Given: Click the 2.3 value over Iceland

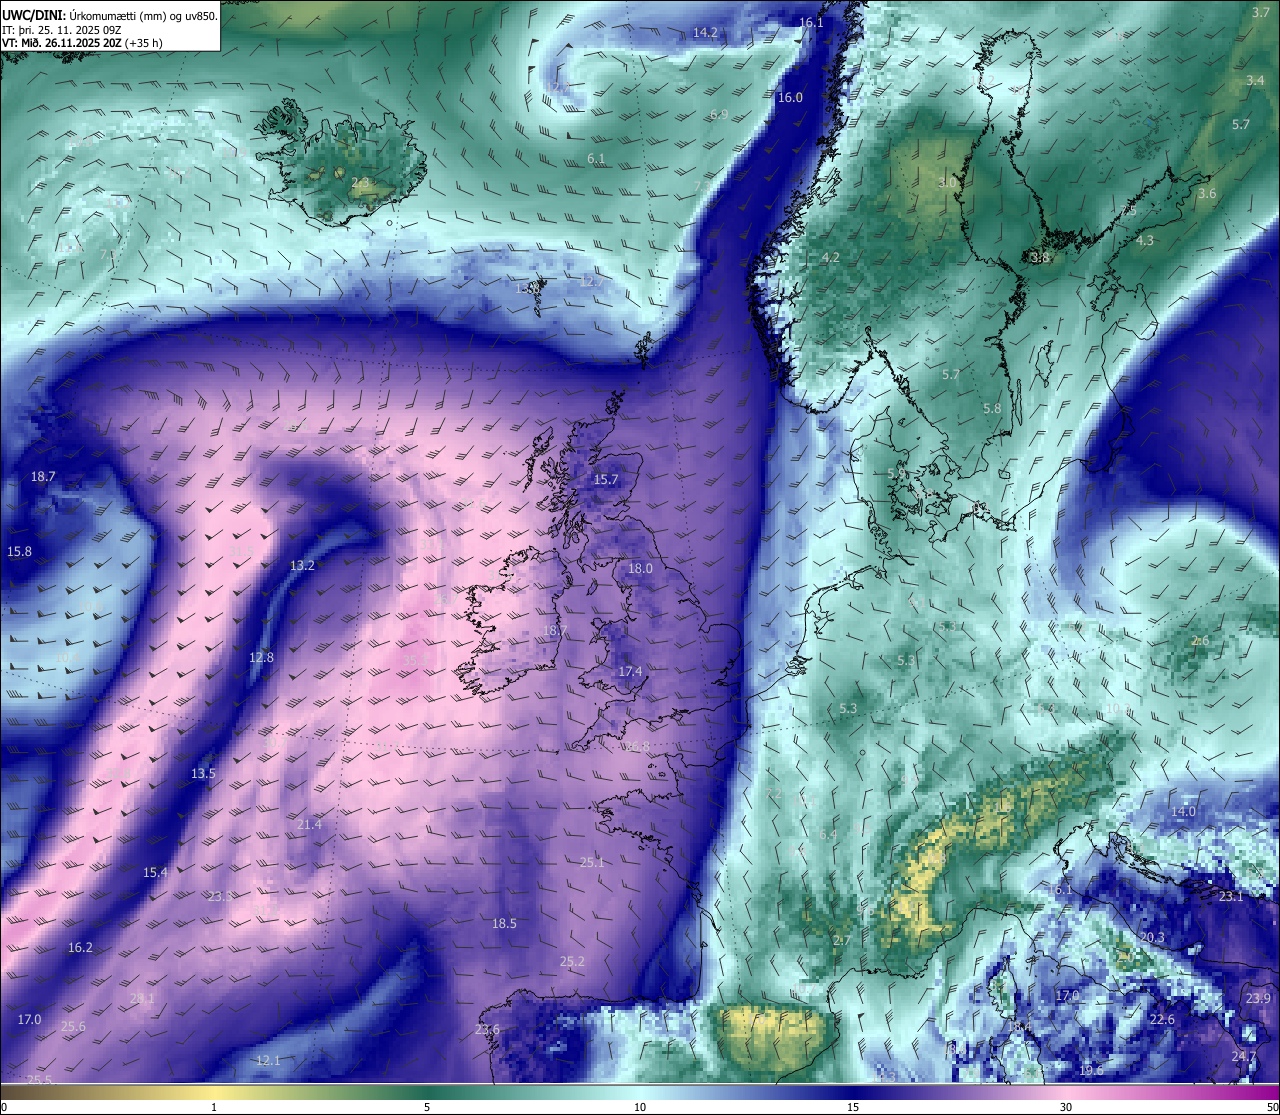Looking at the screenshot, I should [361, 183].
